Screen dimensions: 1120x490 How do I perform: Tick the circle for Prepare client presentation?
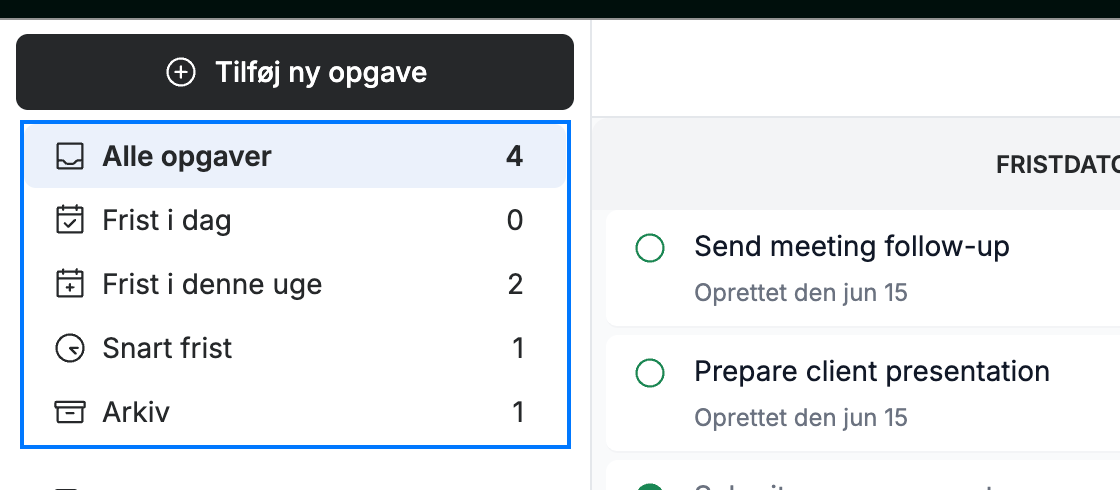[x=650, y=373]
